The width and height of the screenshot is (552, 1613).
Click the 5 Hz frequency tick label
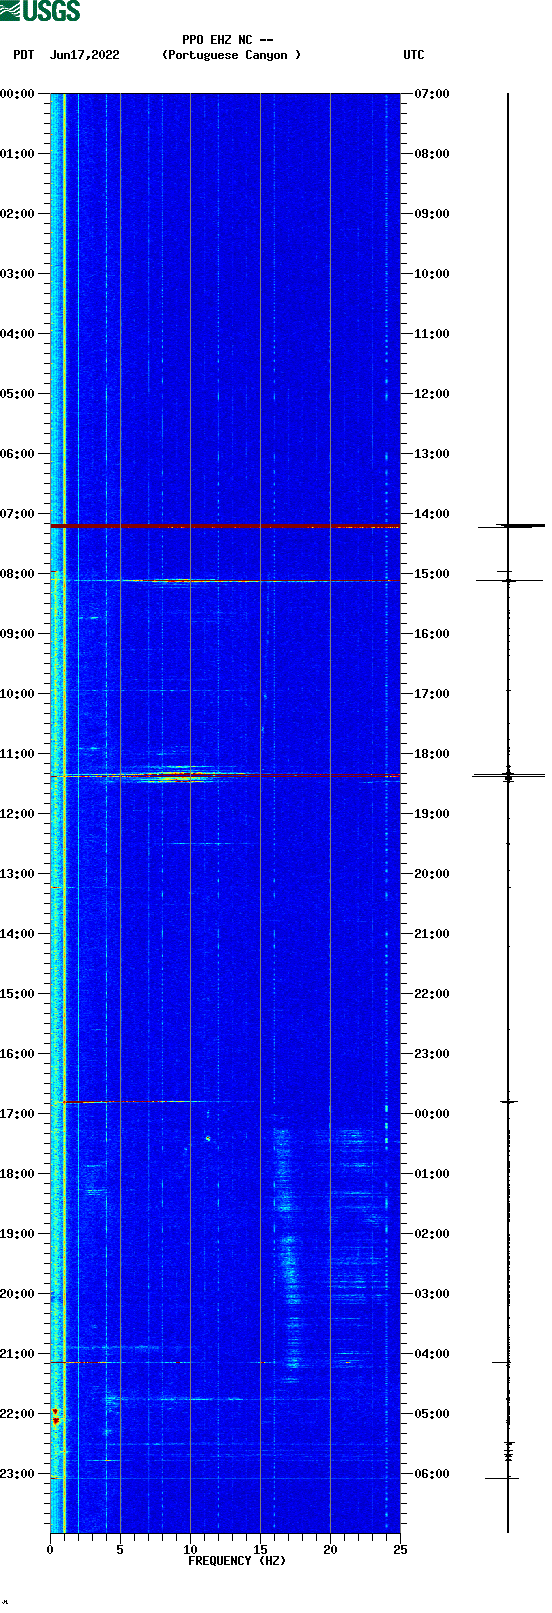coord(120,1550)
